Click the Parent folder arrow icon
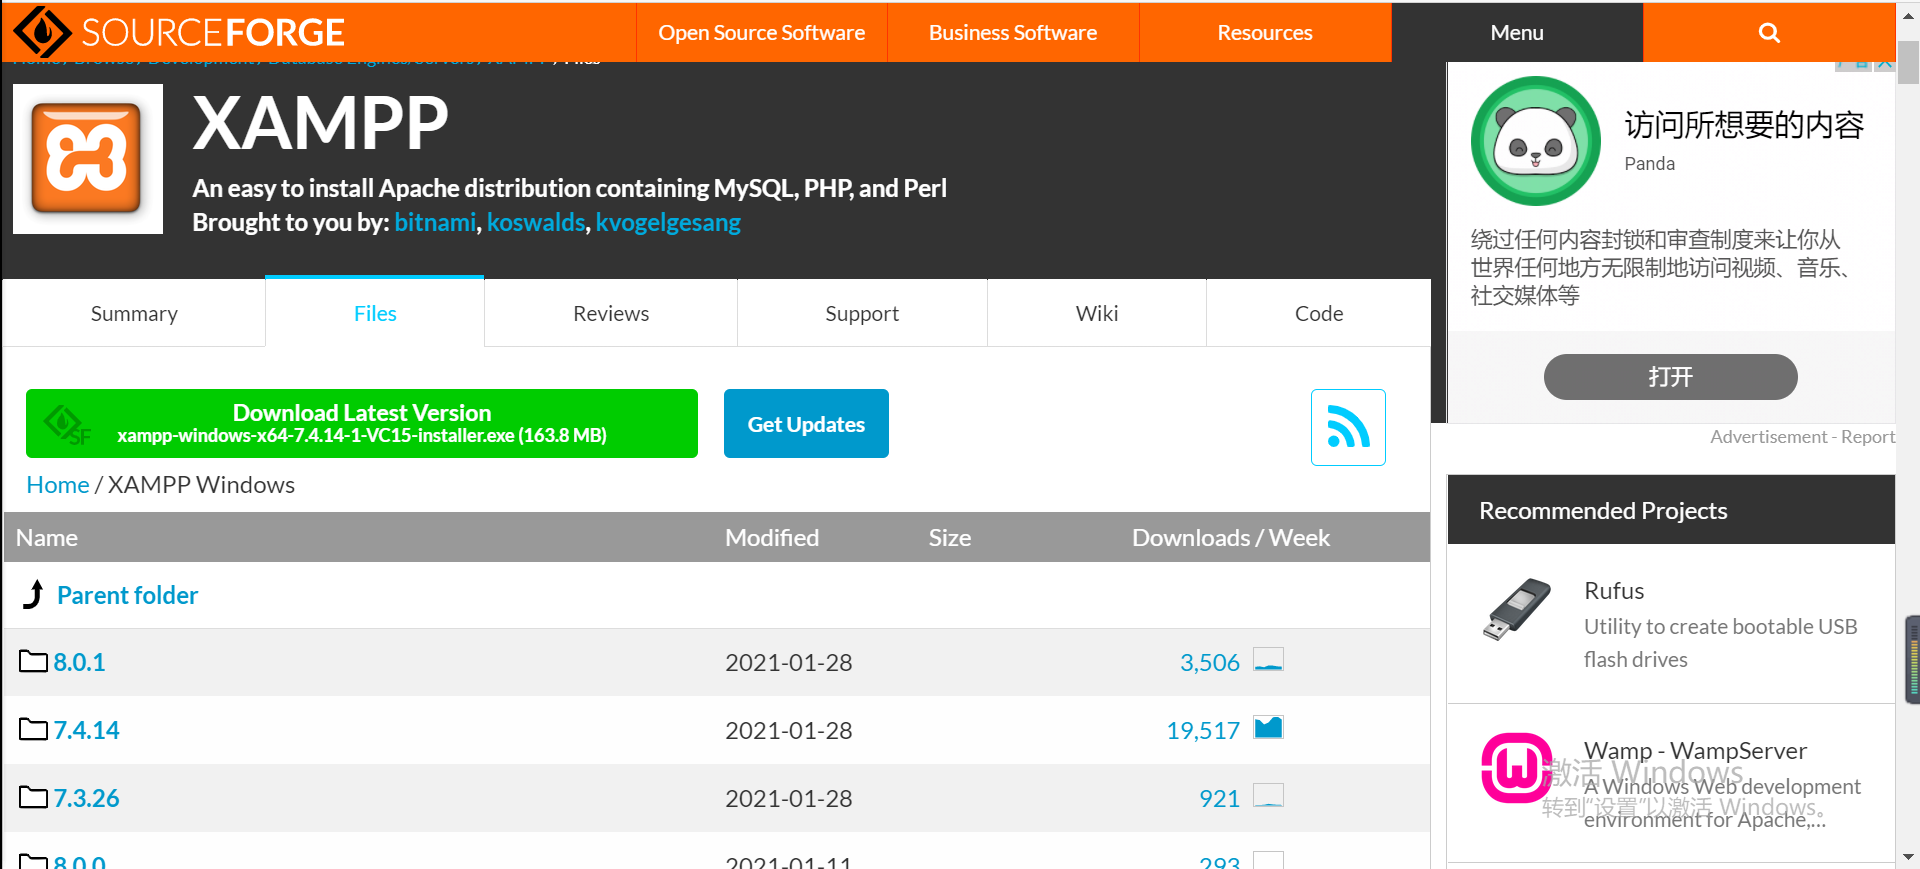This screenshot has height=869, width=1920. (34, 594)
